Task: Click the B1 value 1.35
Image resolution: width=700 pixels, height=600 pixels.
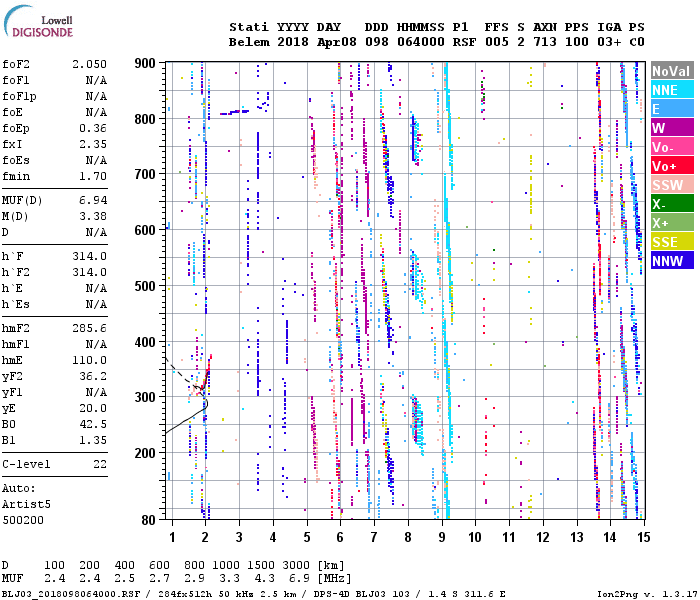Action: point(93,440)
